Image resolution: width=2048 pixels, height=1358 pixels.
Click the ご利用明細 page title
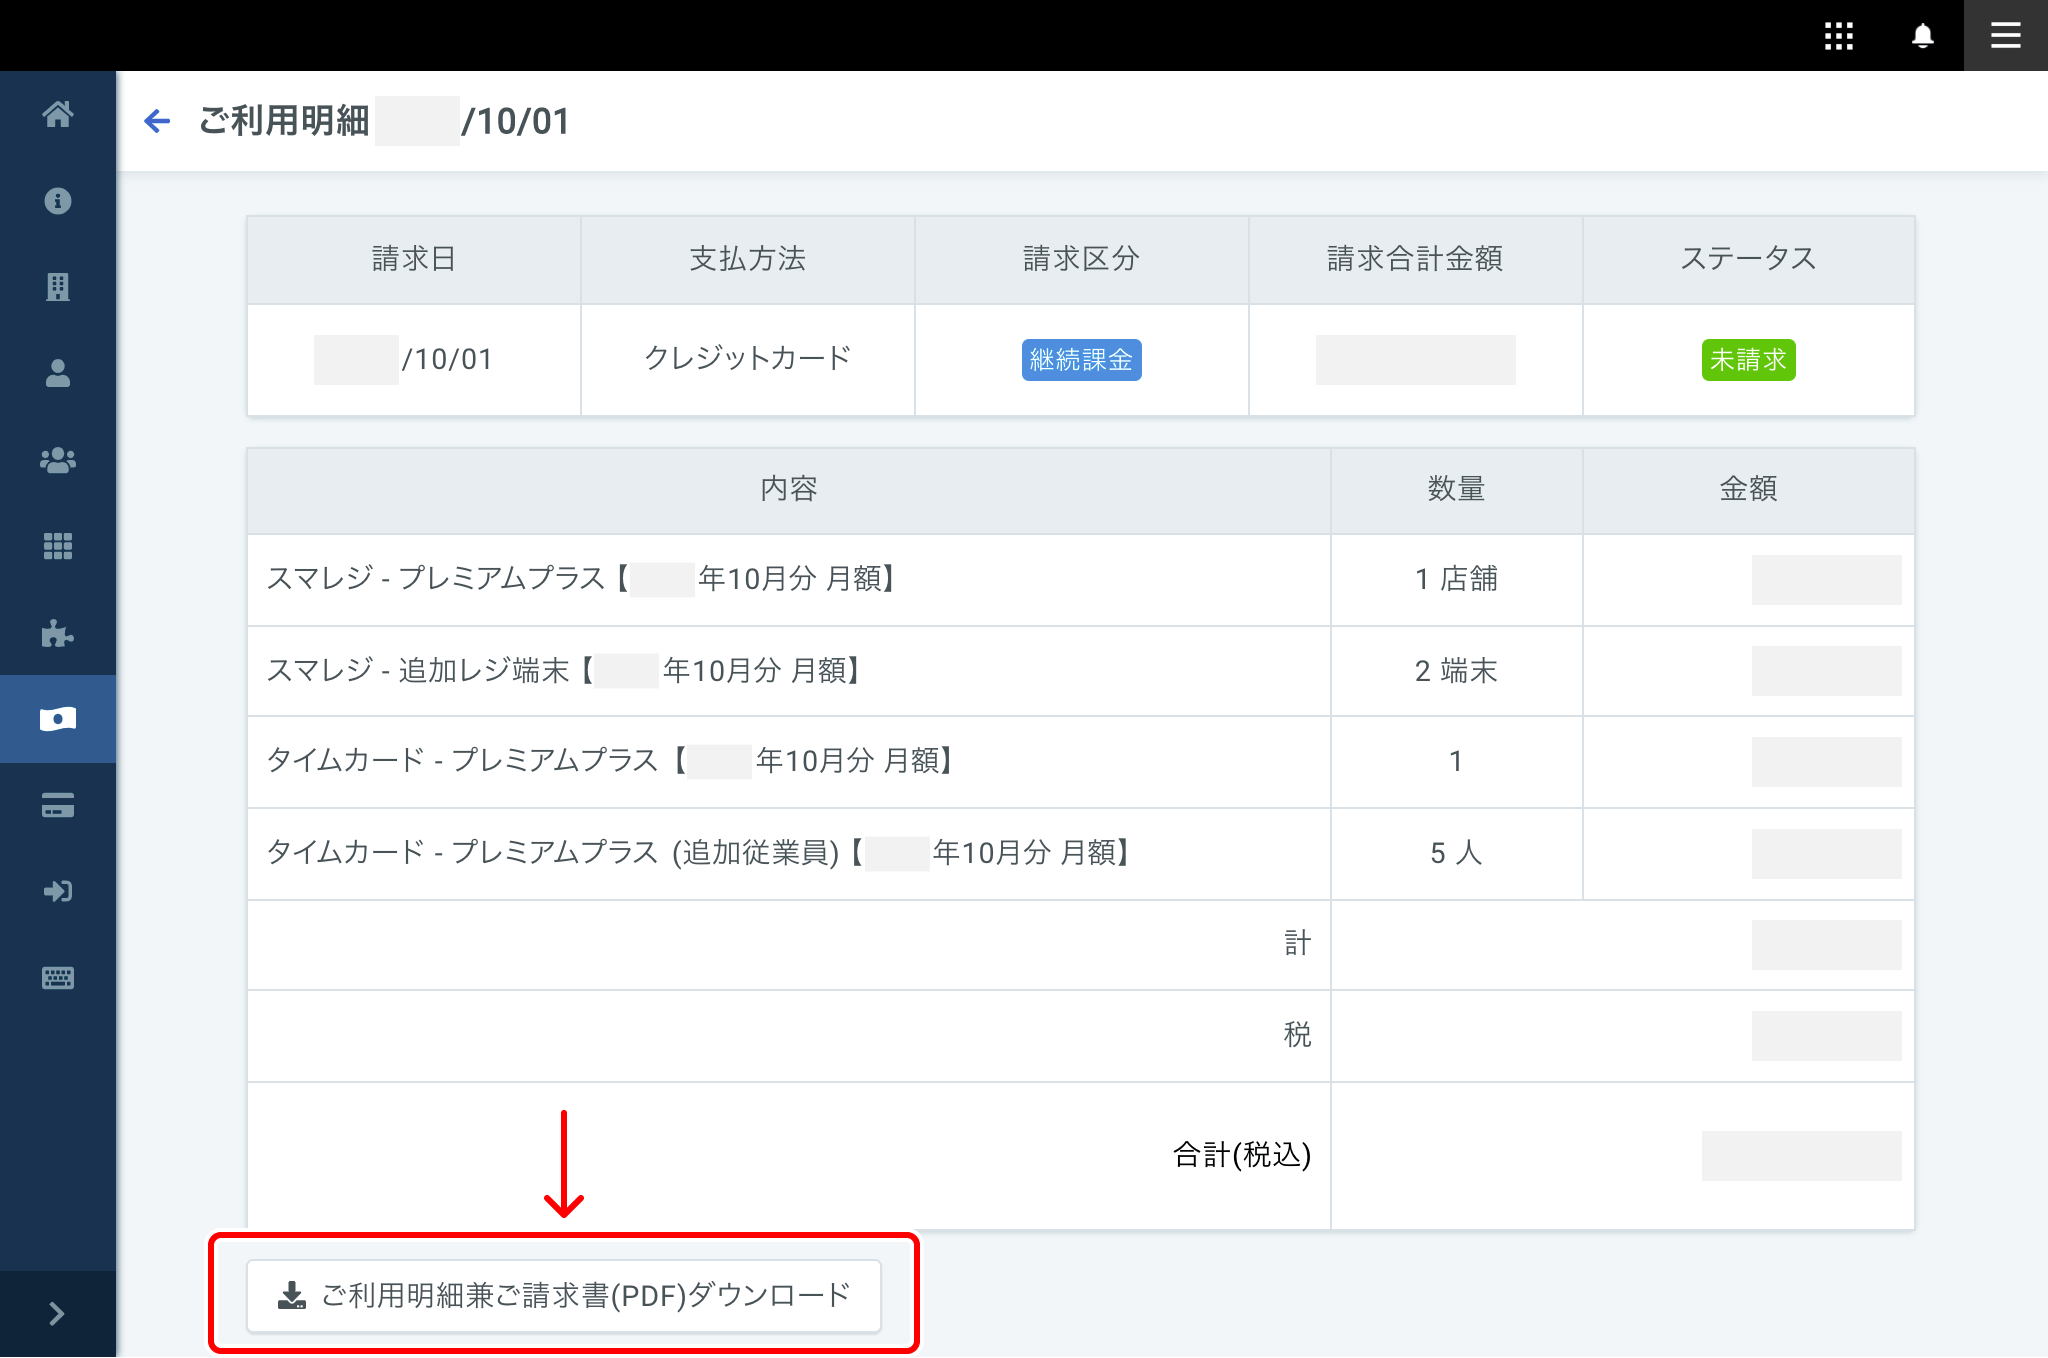[x=284, y=121]
